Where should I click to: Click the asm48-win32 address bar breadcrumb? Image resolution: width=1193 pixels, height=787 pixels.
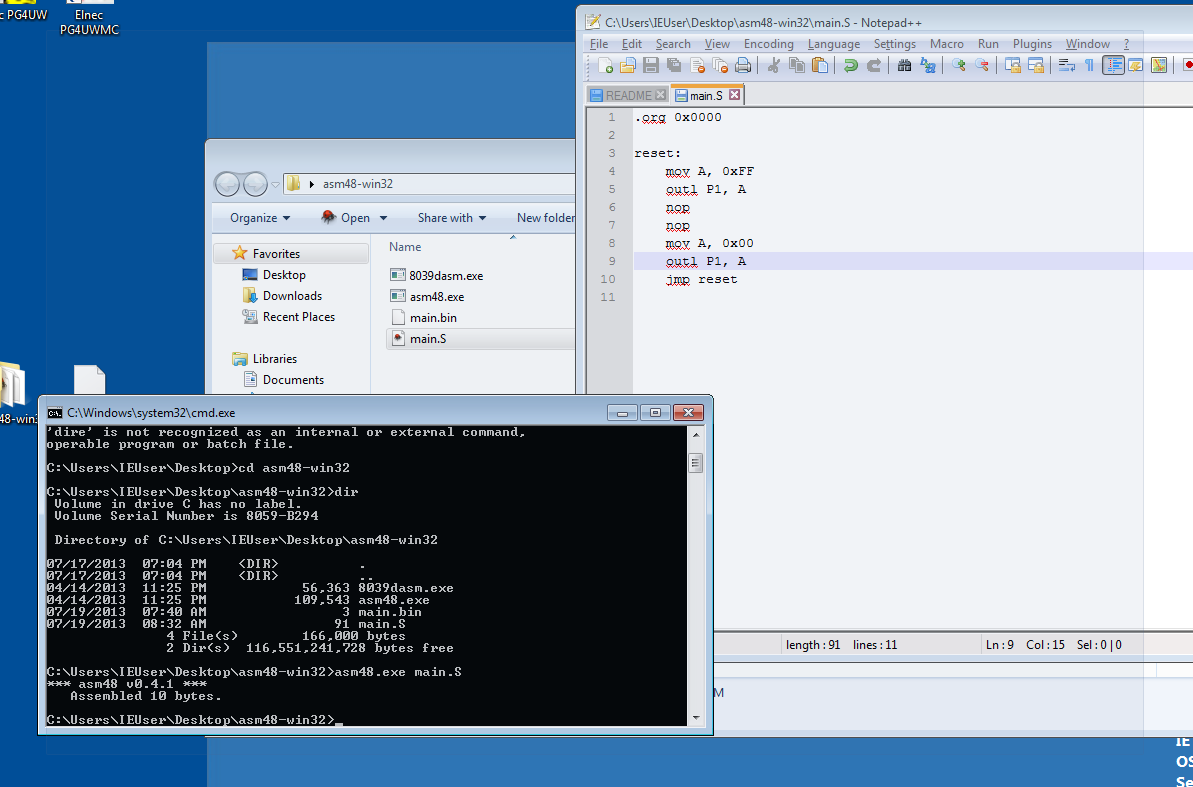click(358, 184)
